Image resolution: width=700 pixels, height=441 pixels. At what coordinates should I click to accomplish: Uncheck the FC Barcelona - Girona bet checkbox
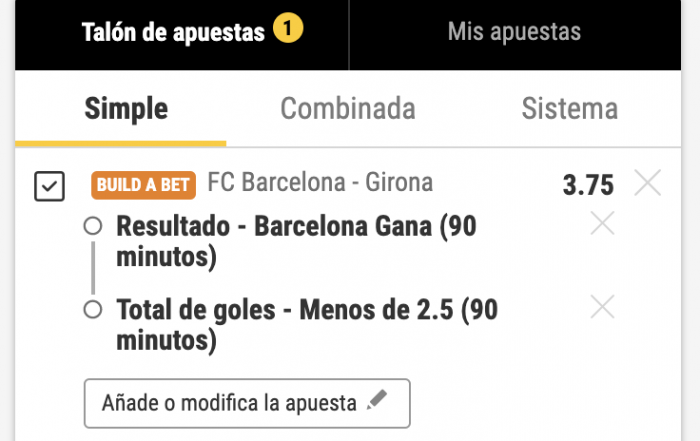click(x=49, y=186)
